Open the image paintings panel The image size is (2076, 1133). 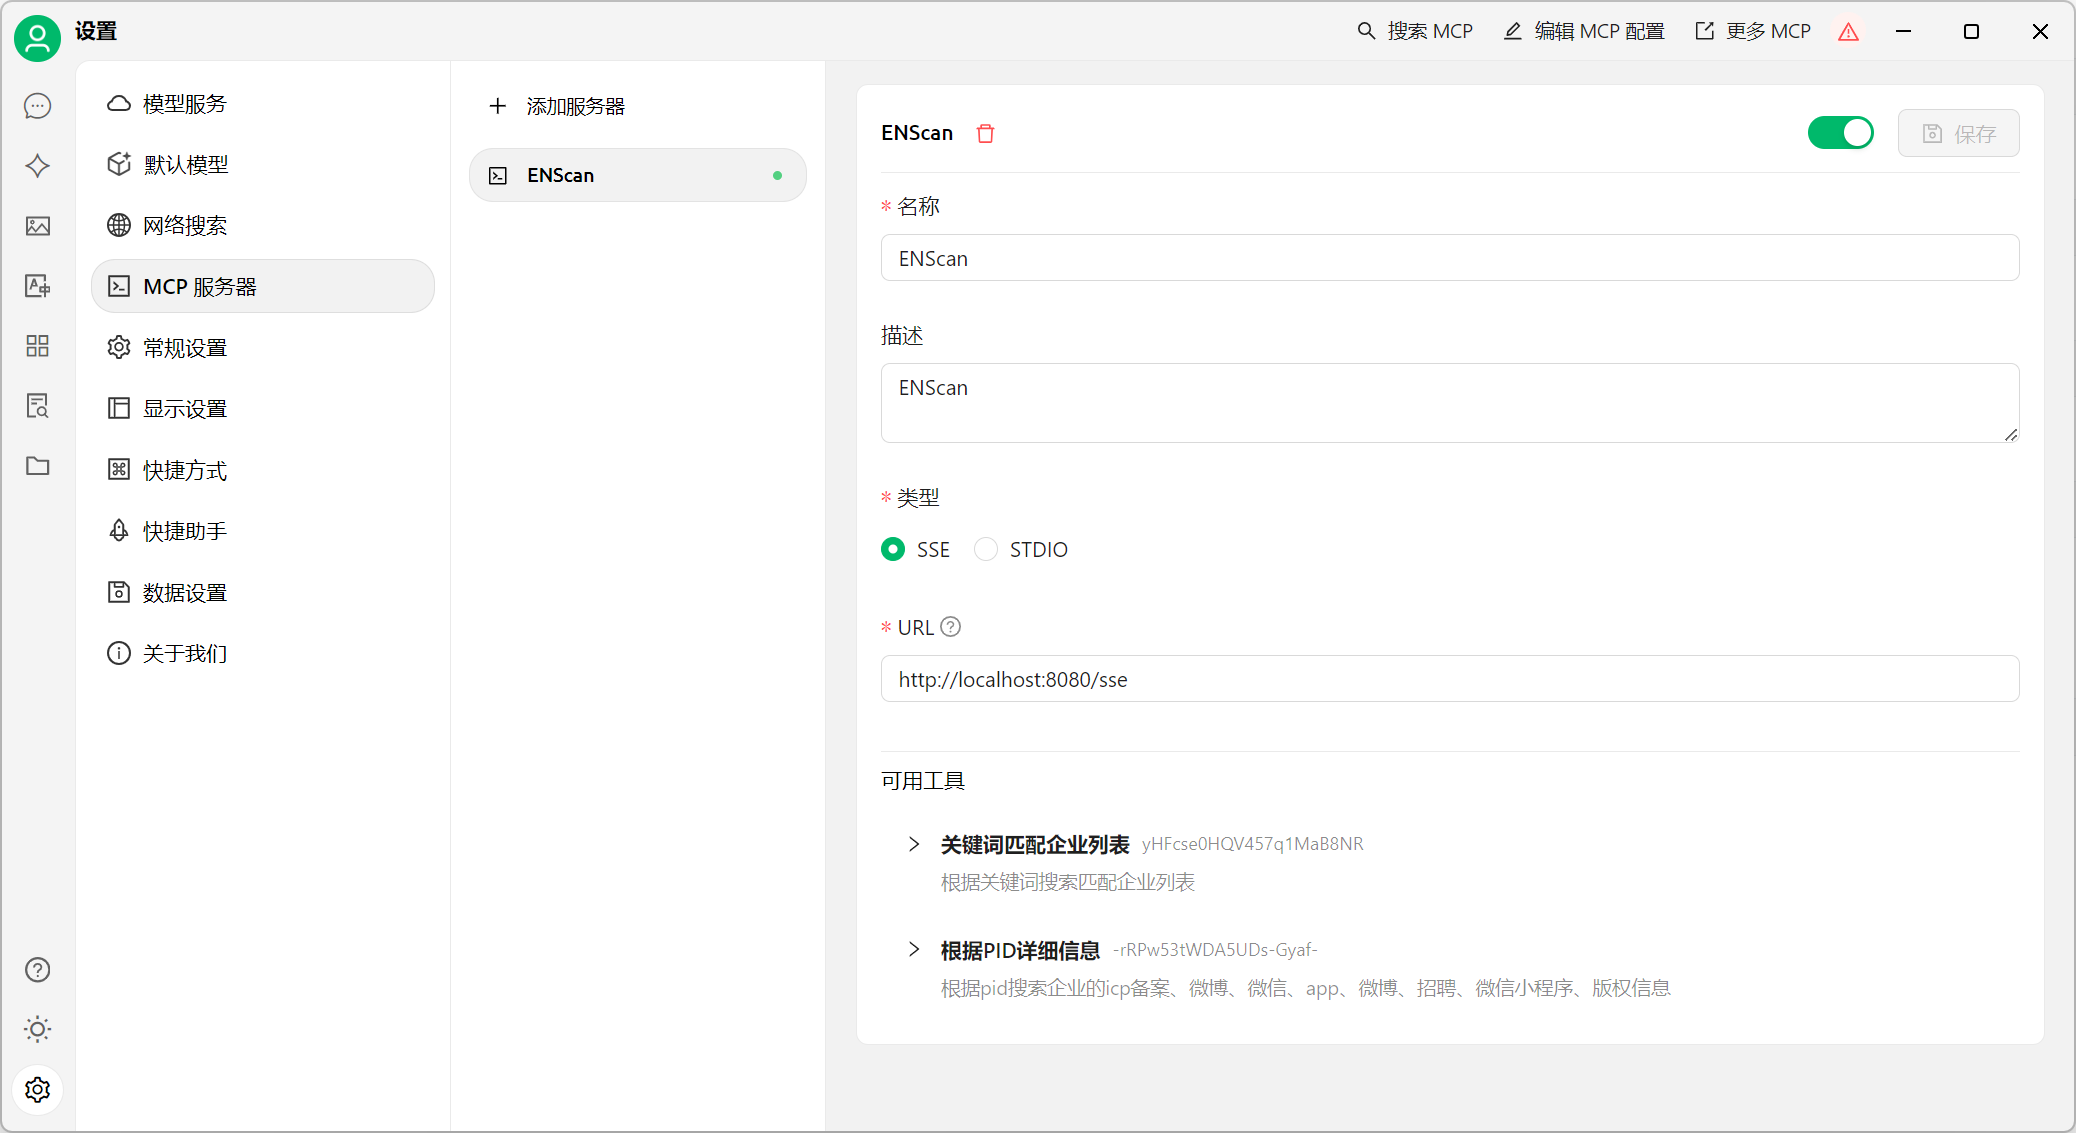coord(37,226)
